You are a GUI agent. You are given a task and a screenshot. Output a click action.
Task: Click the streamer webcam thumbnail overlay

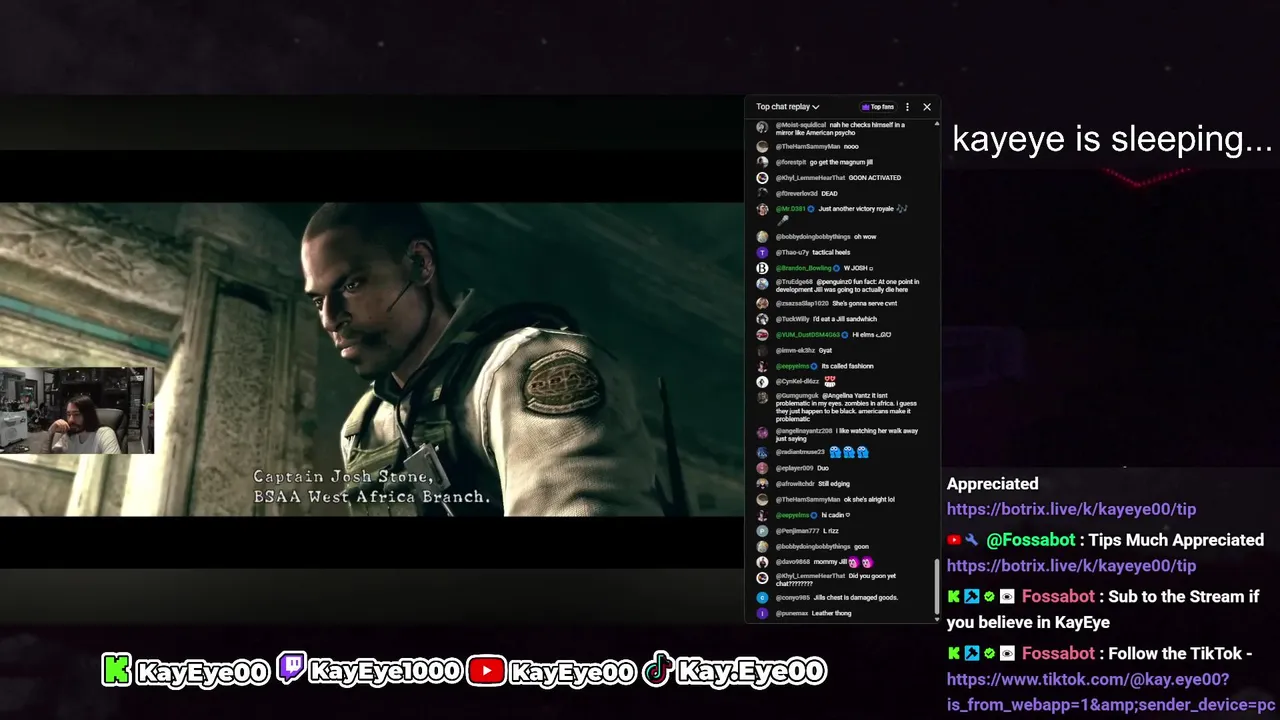click(x=77, y=411)
